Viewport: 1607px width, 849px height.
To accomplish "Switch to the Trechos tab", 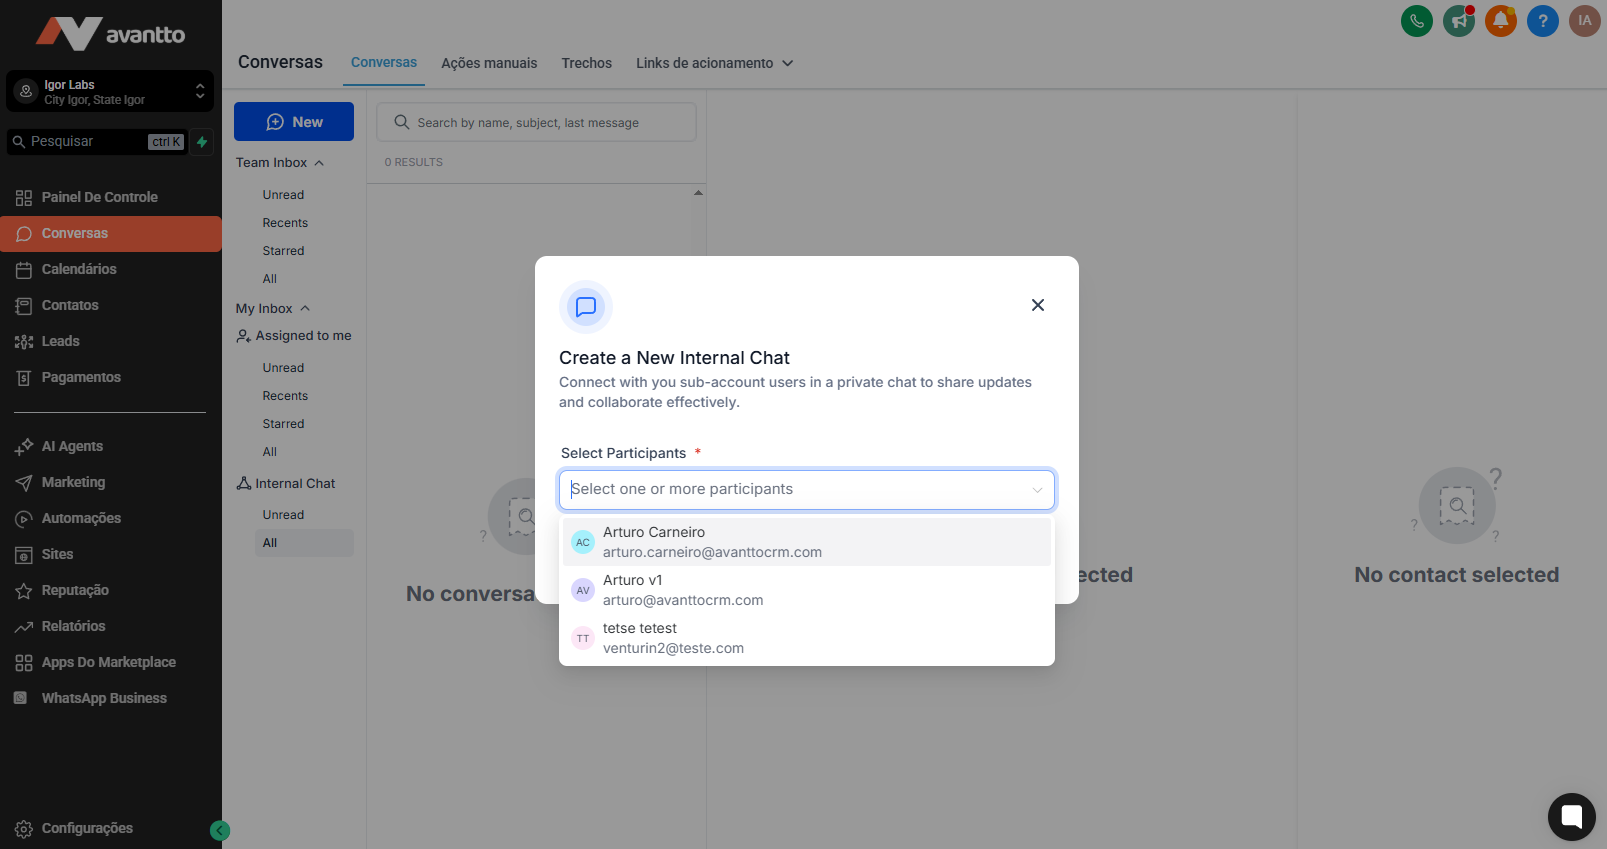I will point(587,63).
